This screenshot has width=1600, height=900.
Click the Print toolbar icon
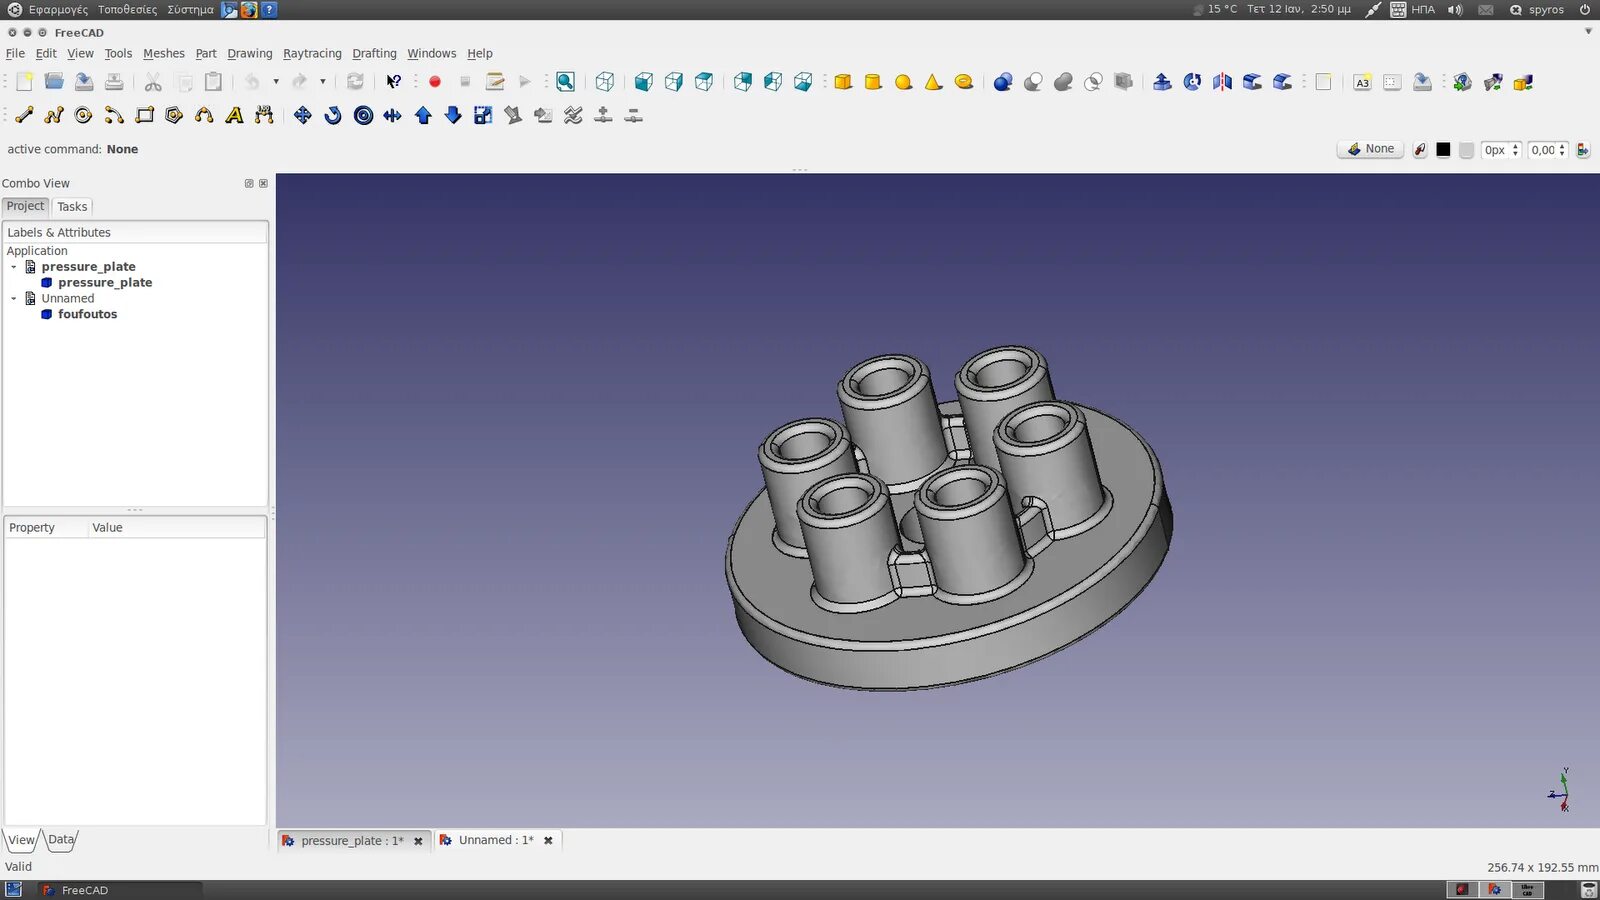coord(114,82)
